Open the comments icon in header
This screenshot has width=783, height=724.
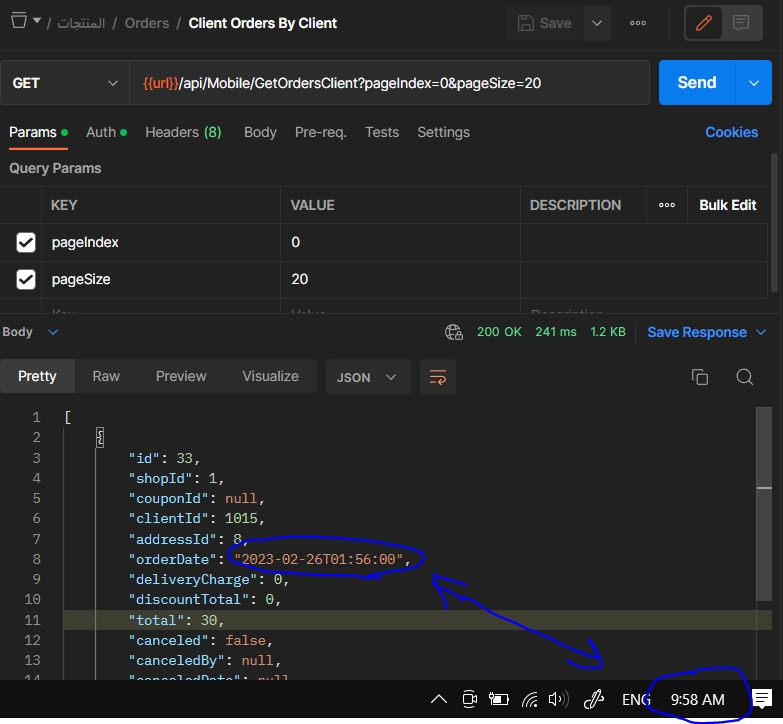tap(741, 23)
